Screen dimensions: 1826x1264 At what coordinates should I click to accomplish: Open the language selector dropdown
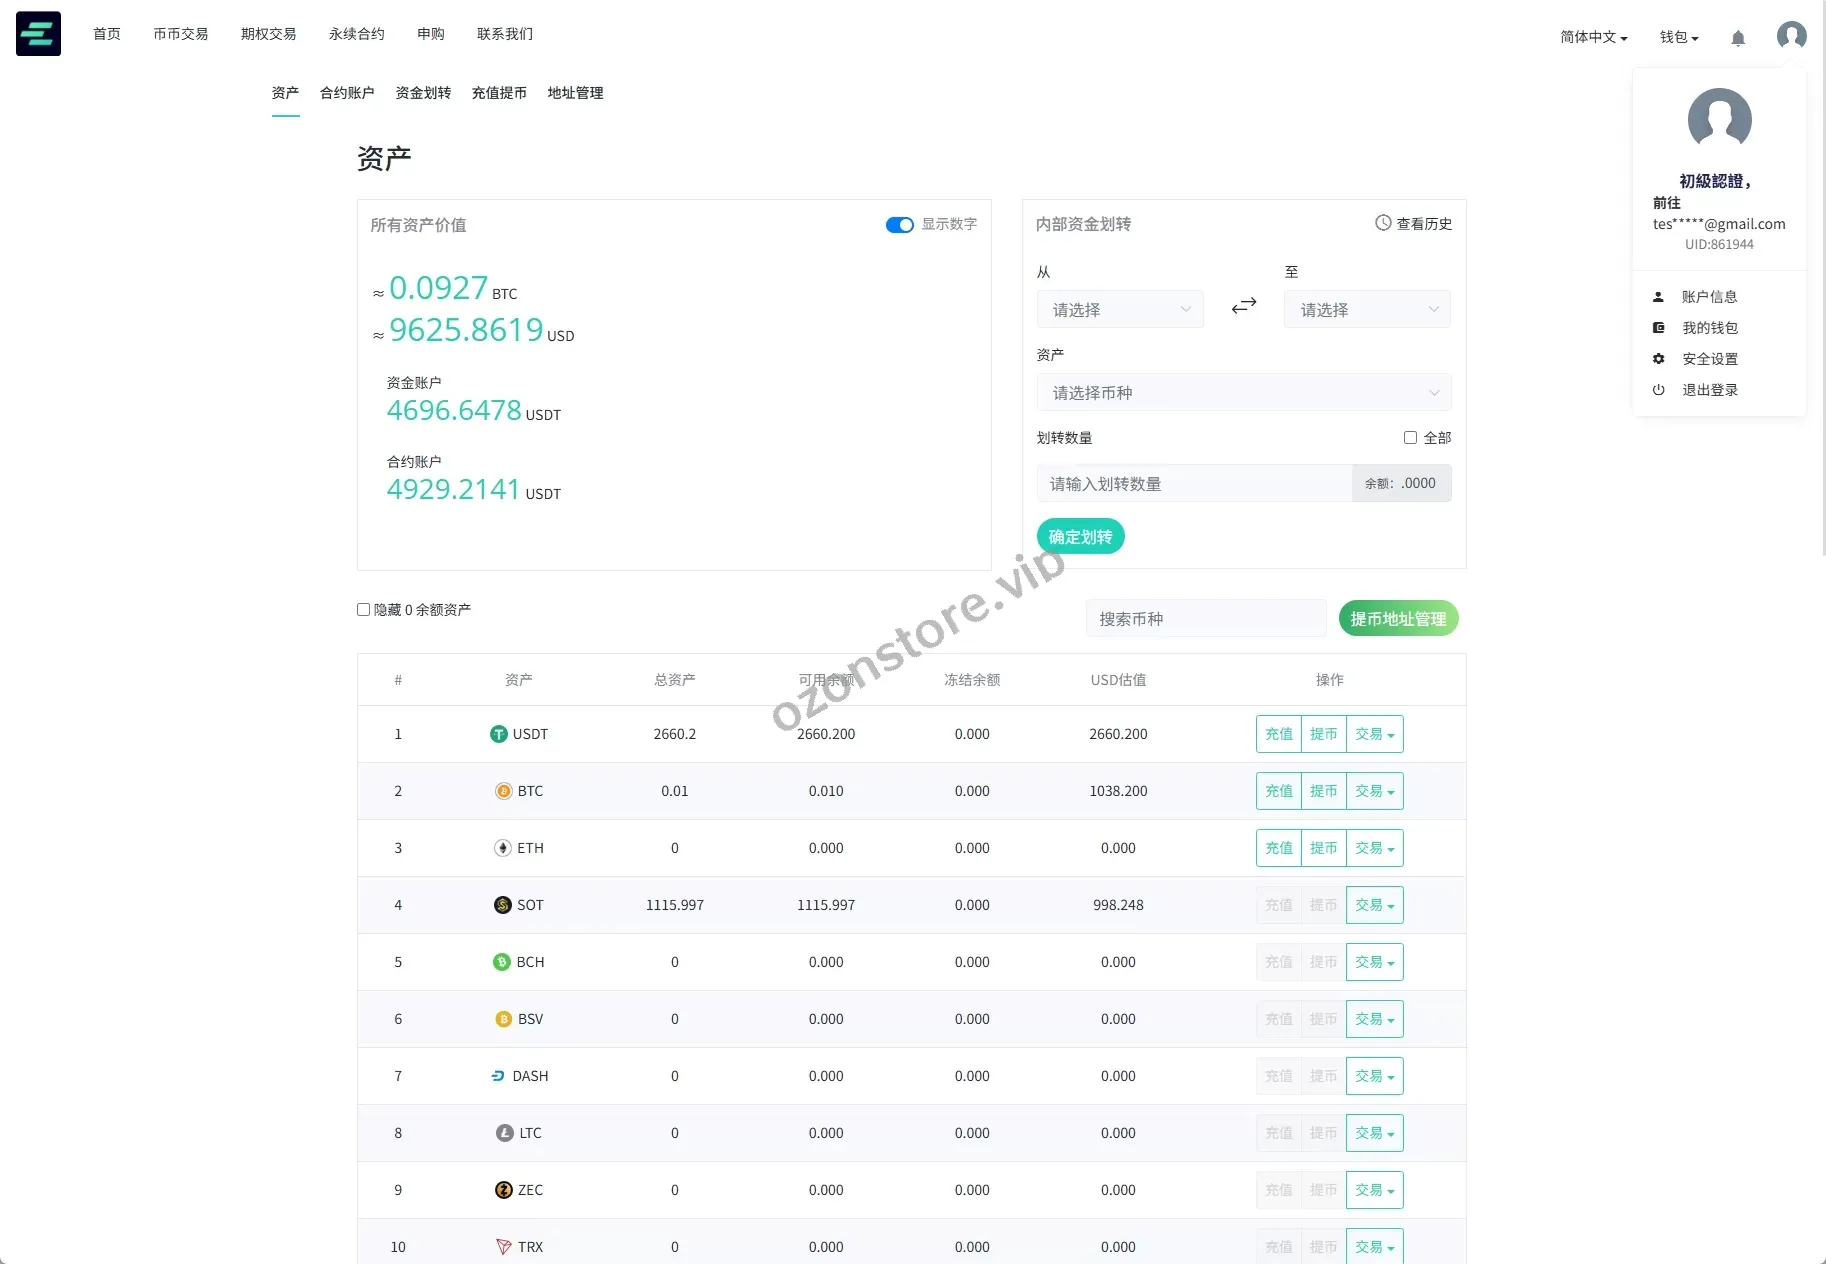click(x=1593, y=37)
